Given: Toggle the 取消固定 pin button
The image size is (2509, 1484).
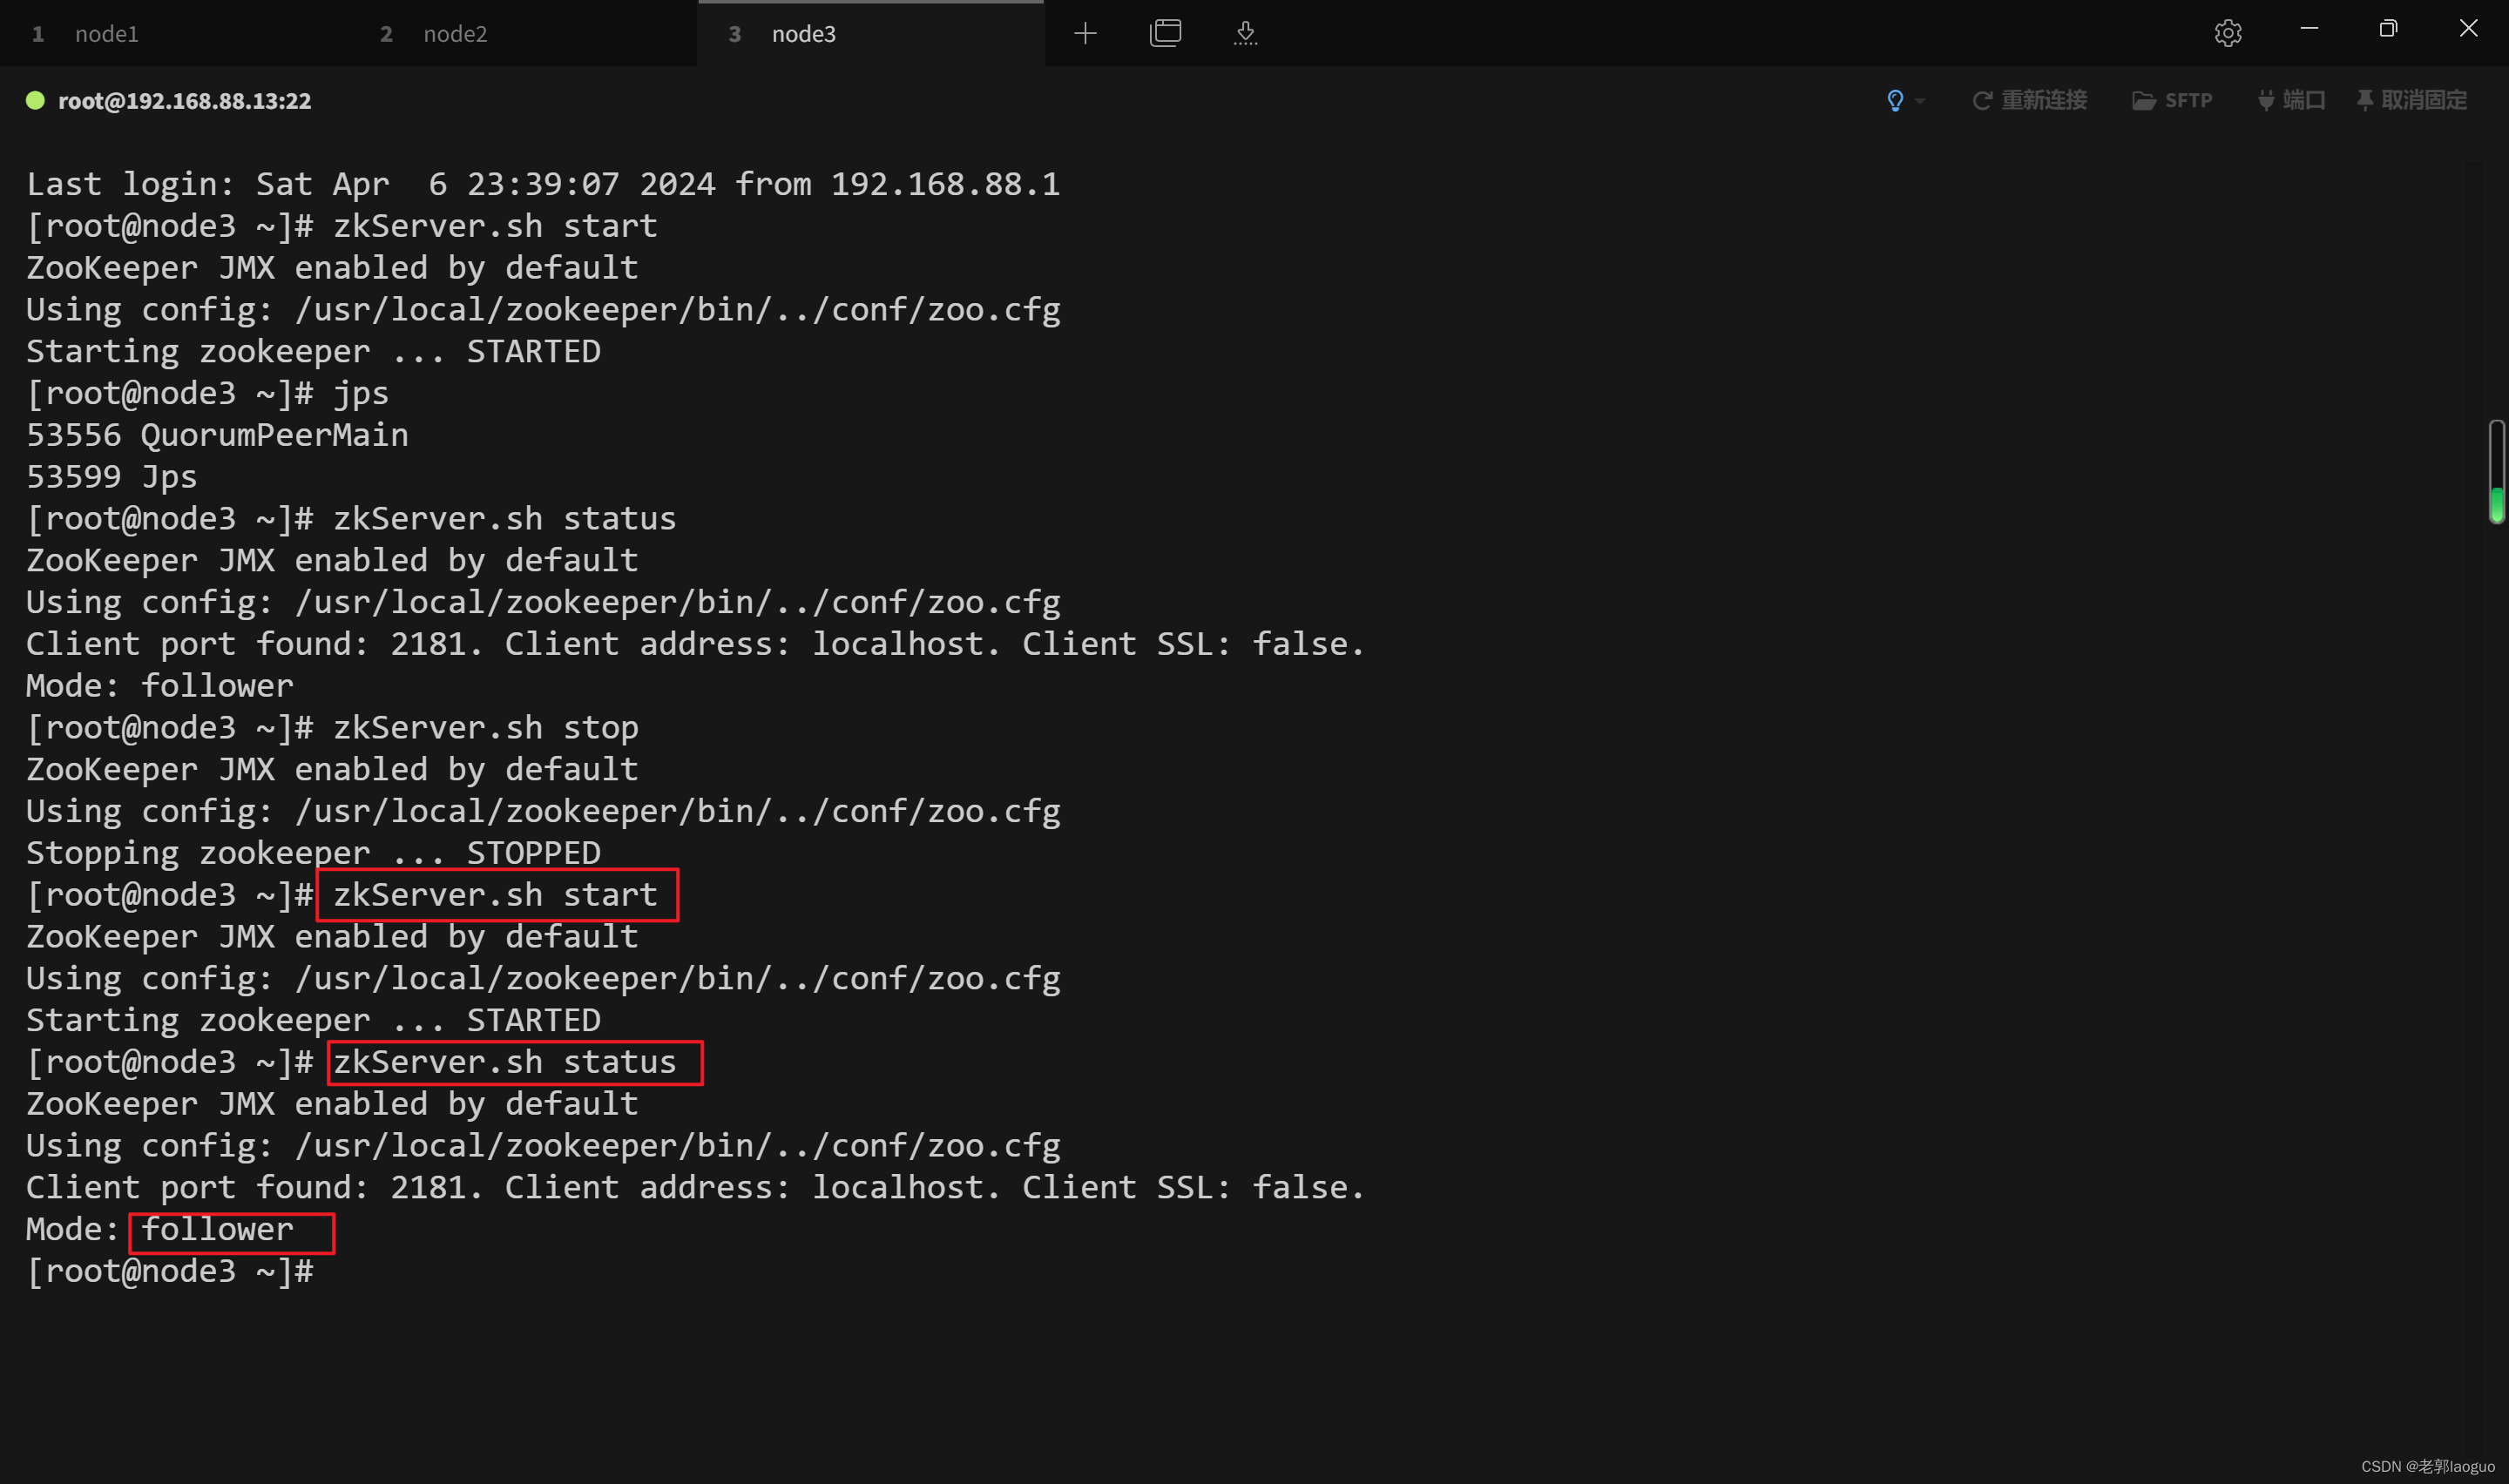Looking at the screenshot, I should (2411, 100).
